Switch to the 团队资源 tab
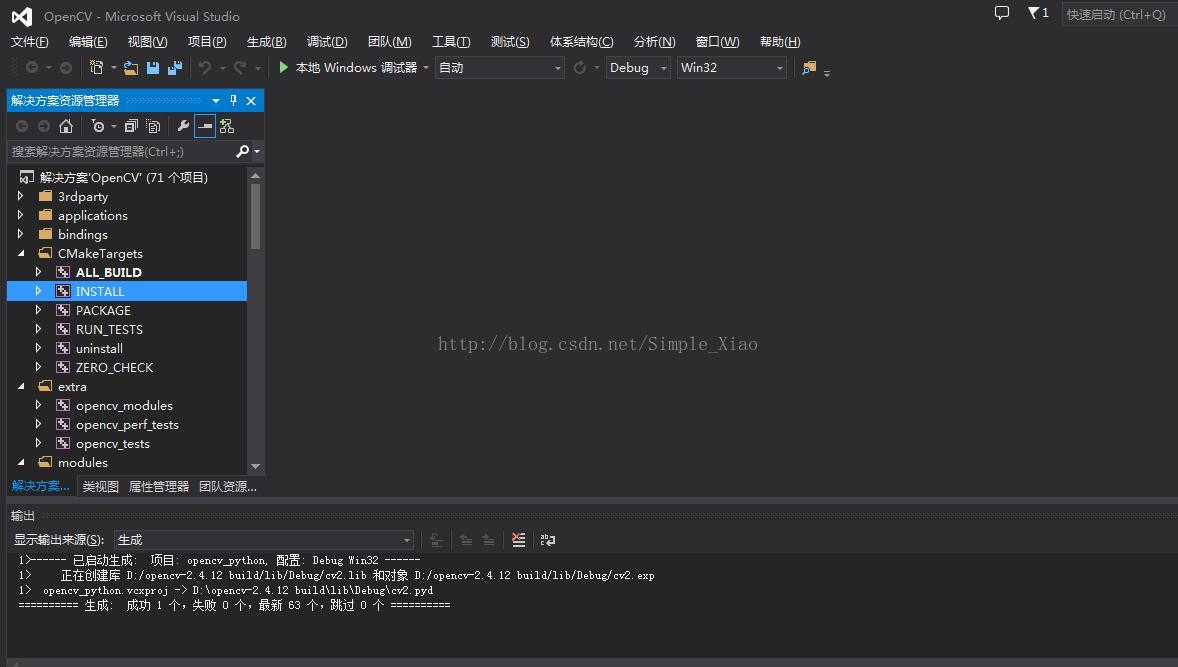Screen dimensions: 1178x667 (228, 487)
